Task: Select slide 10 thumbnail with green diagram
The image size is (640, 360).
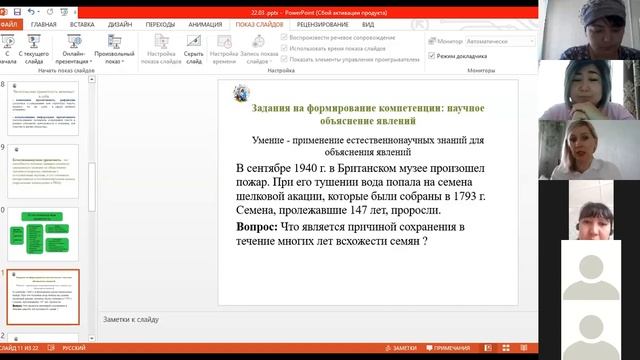Action: coord(43,234)
